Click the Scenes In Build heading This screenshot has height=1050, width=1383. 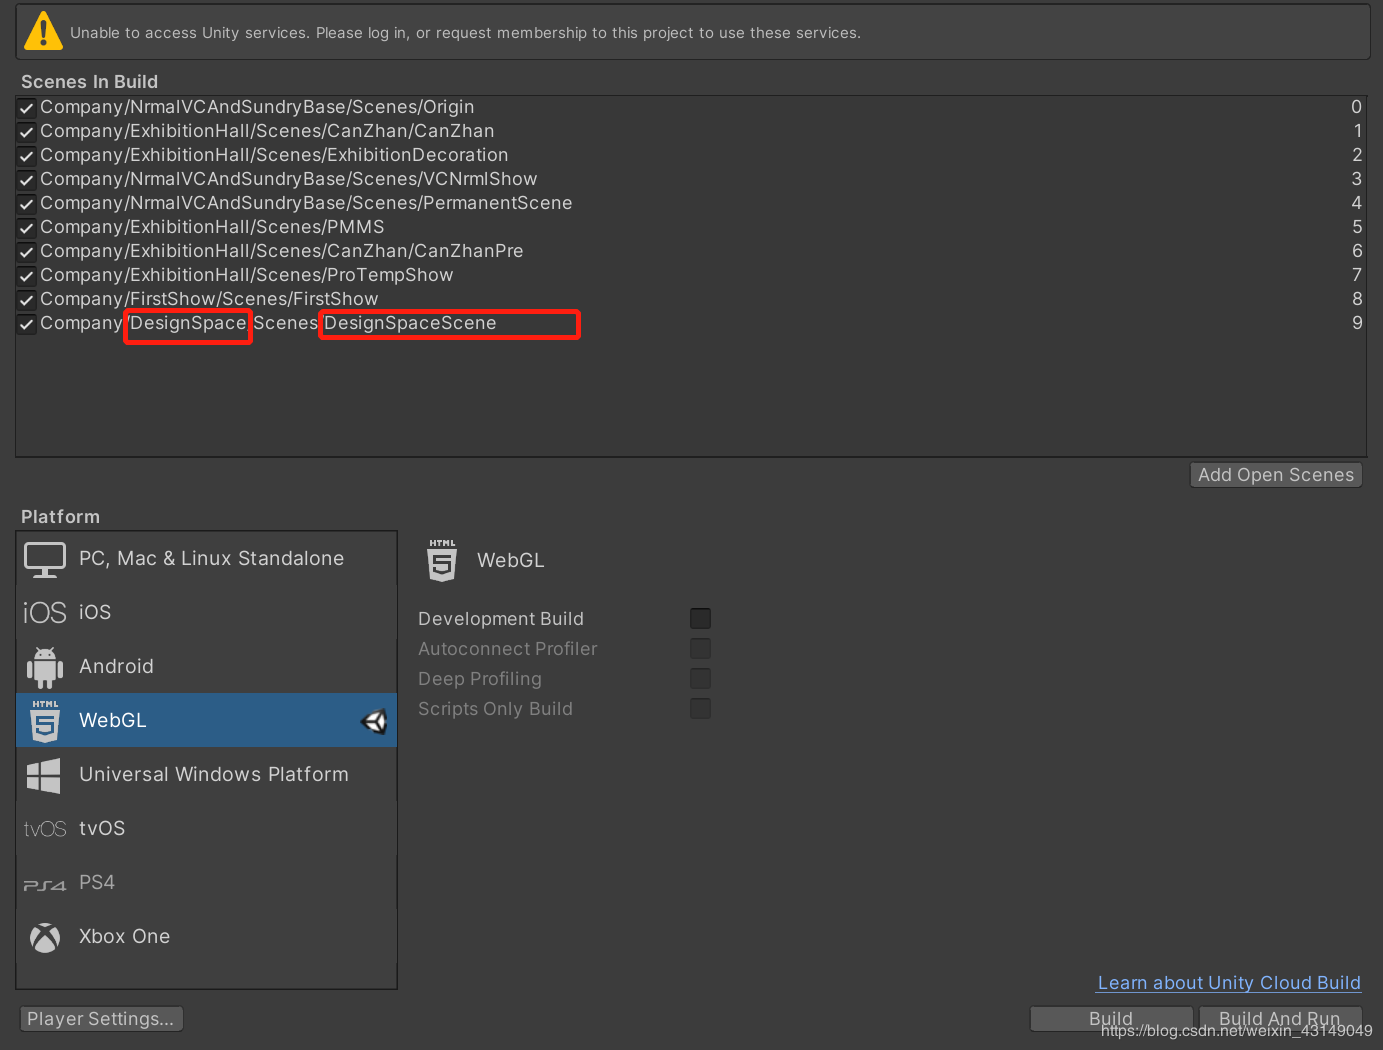click(89, 82)
